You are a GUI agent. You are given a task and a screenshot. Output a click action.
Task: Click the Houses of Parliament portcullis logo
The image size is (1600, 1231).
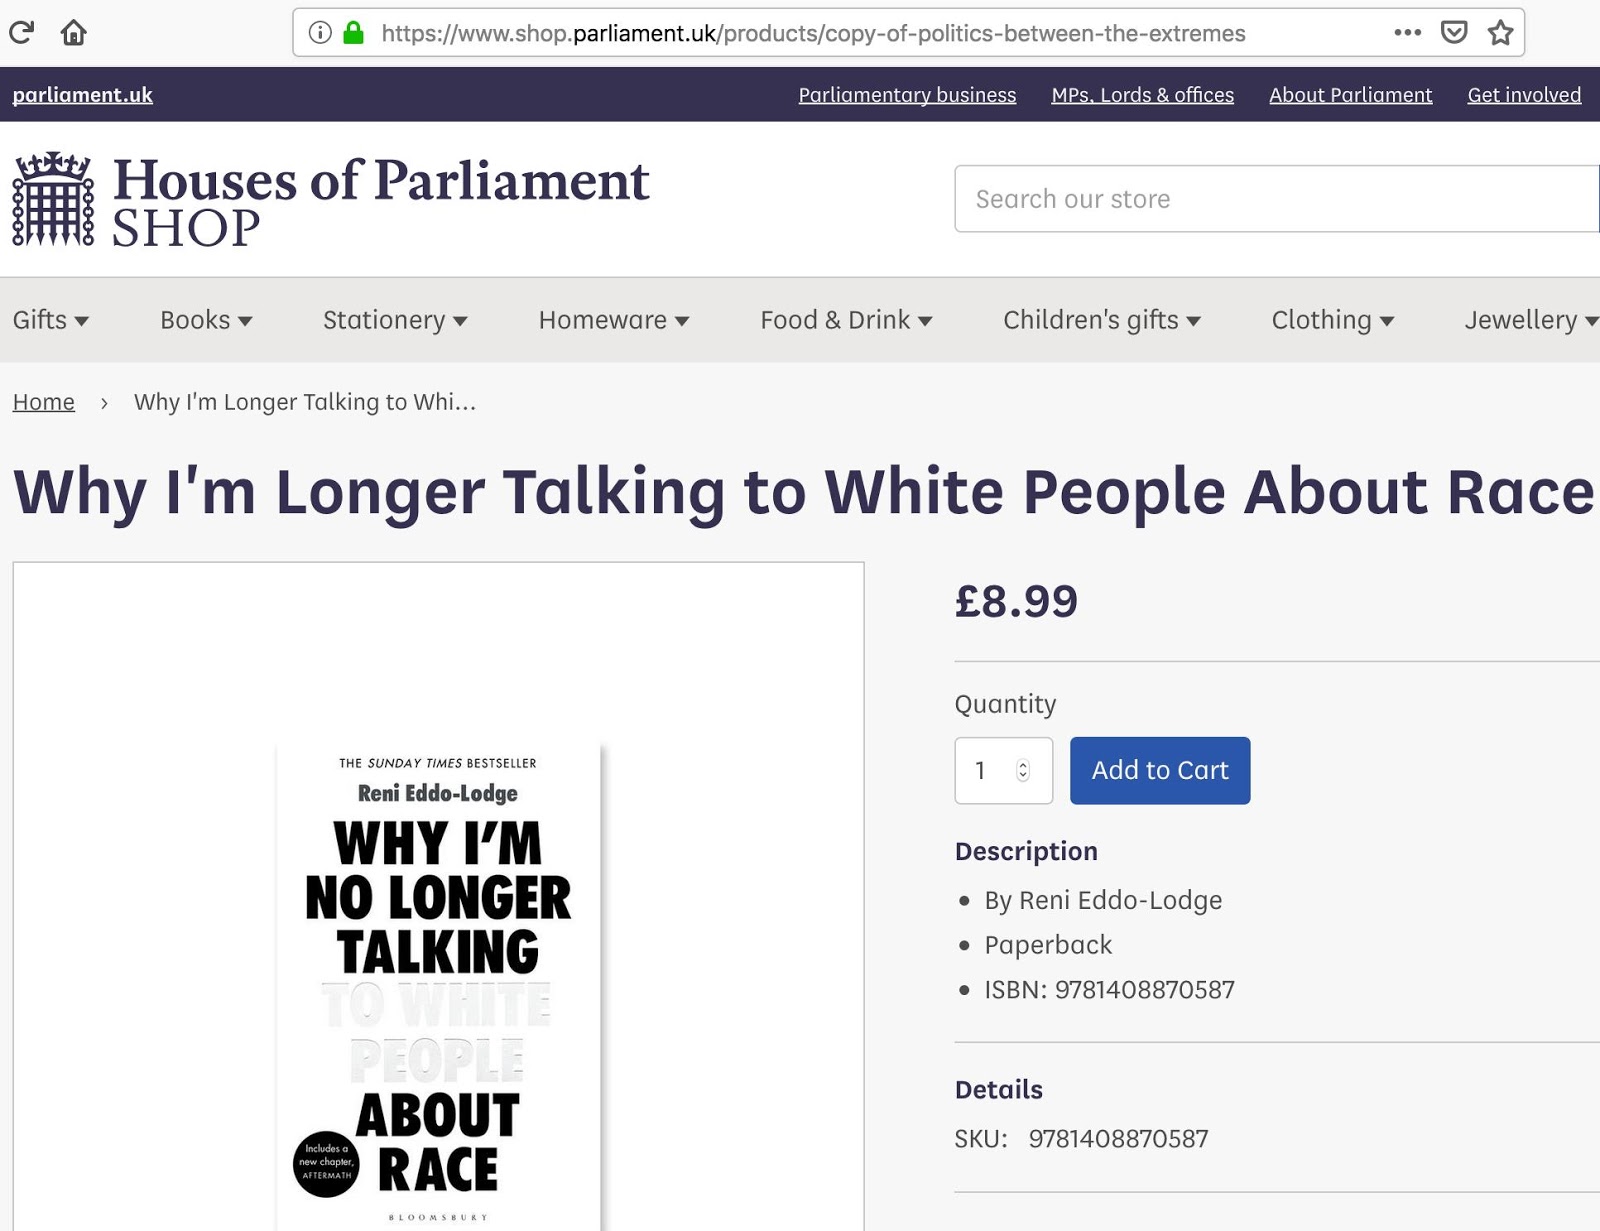pyautogui.click(x=53, y=199)
